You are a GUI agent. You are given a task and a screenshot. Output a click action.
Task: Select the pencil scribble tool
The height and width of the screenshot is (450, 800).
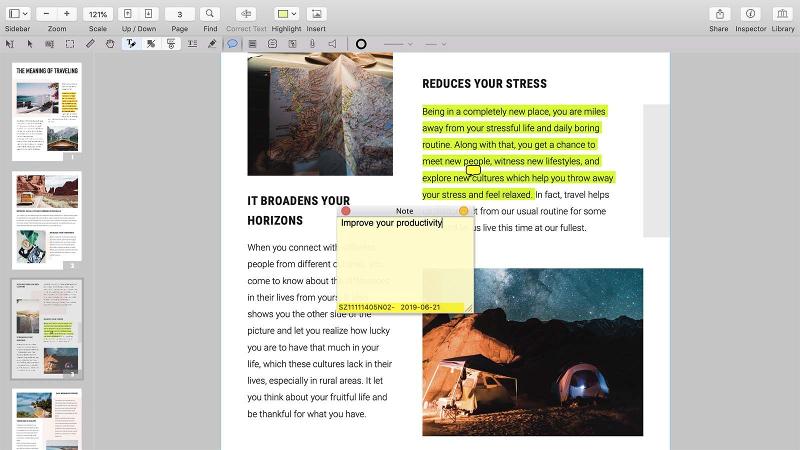point(90,44)
